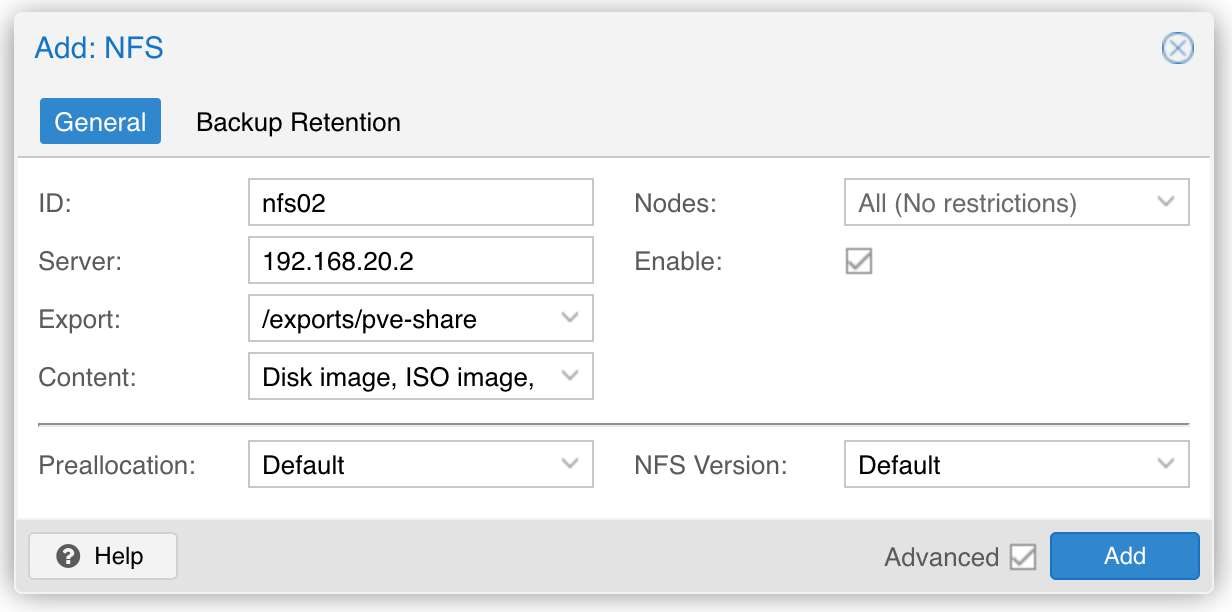
Task: Click into the Server address field
Action: pyautogui.click(x=421, y=261)
